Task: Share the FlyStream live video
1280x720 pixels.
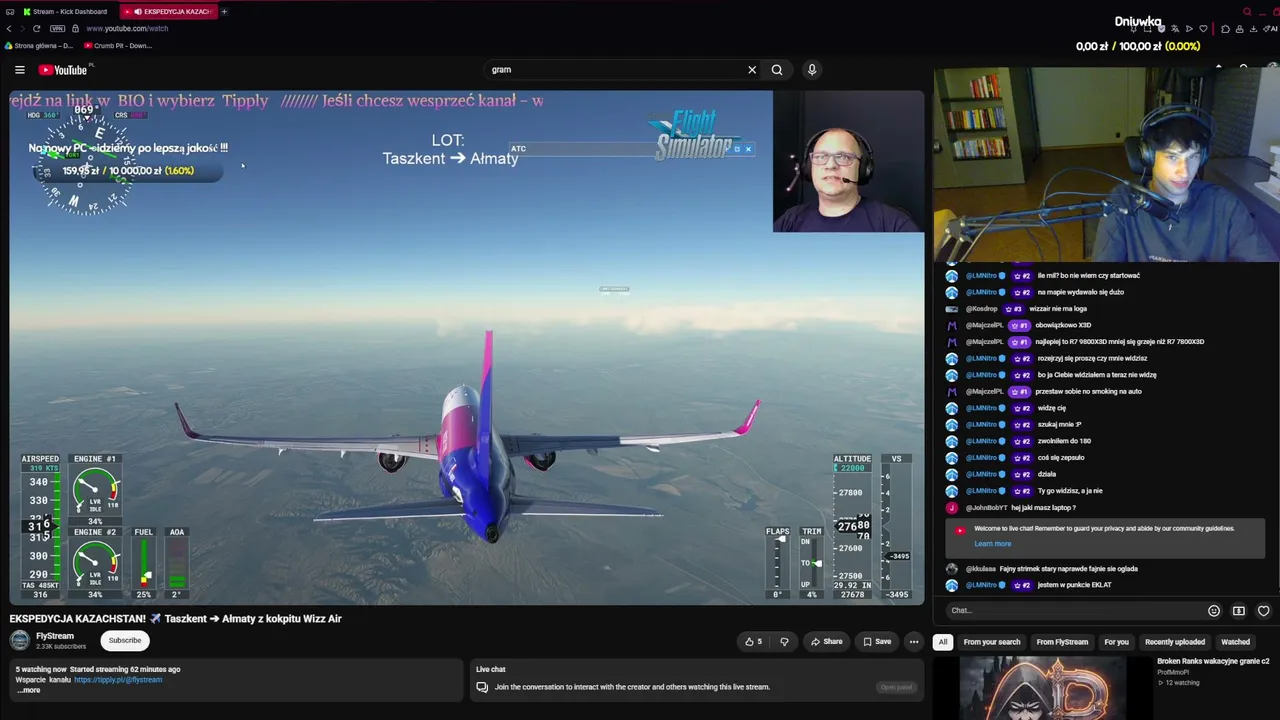Action: 826,642
